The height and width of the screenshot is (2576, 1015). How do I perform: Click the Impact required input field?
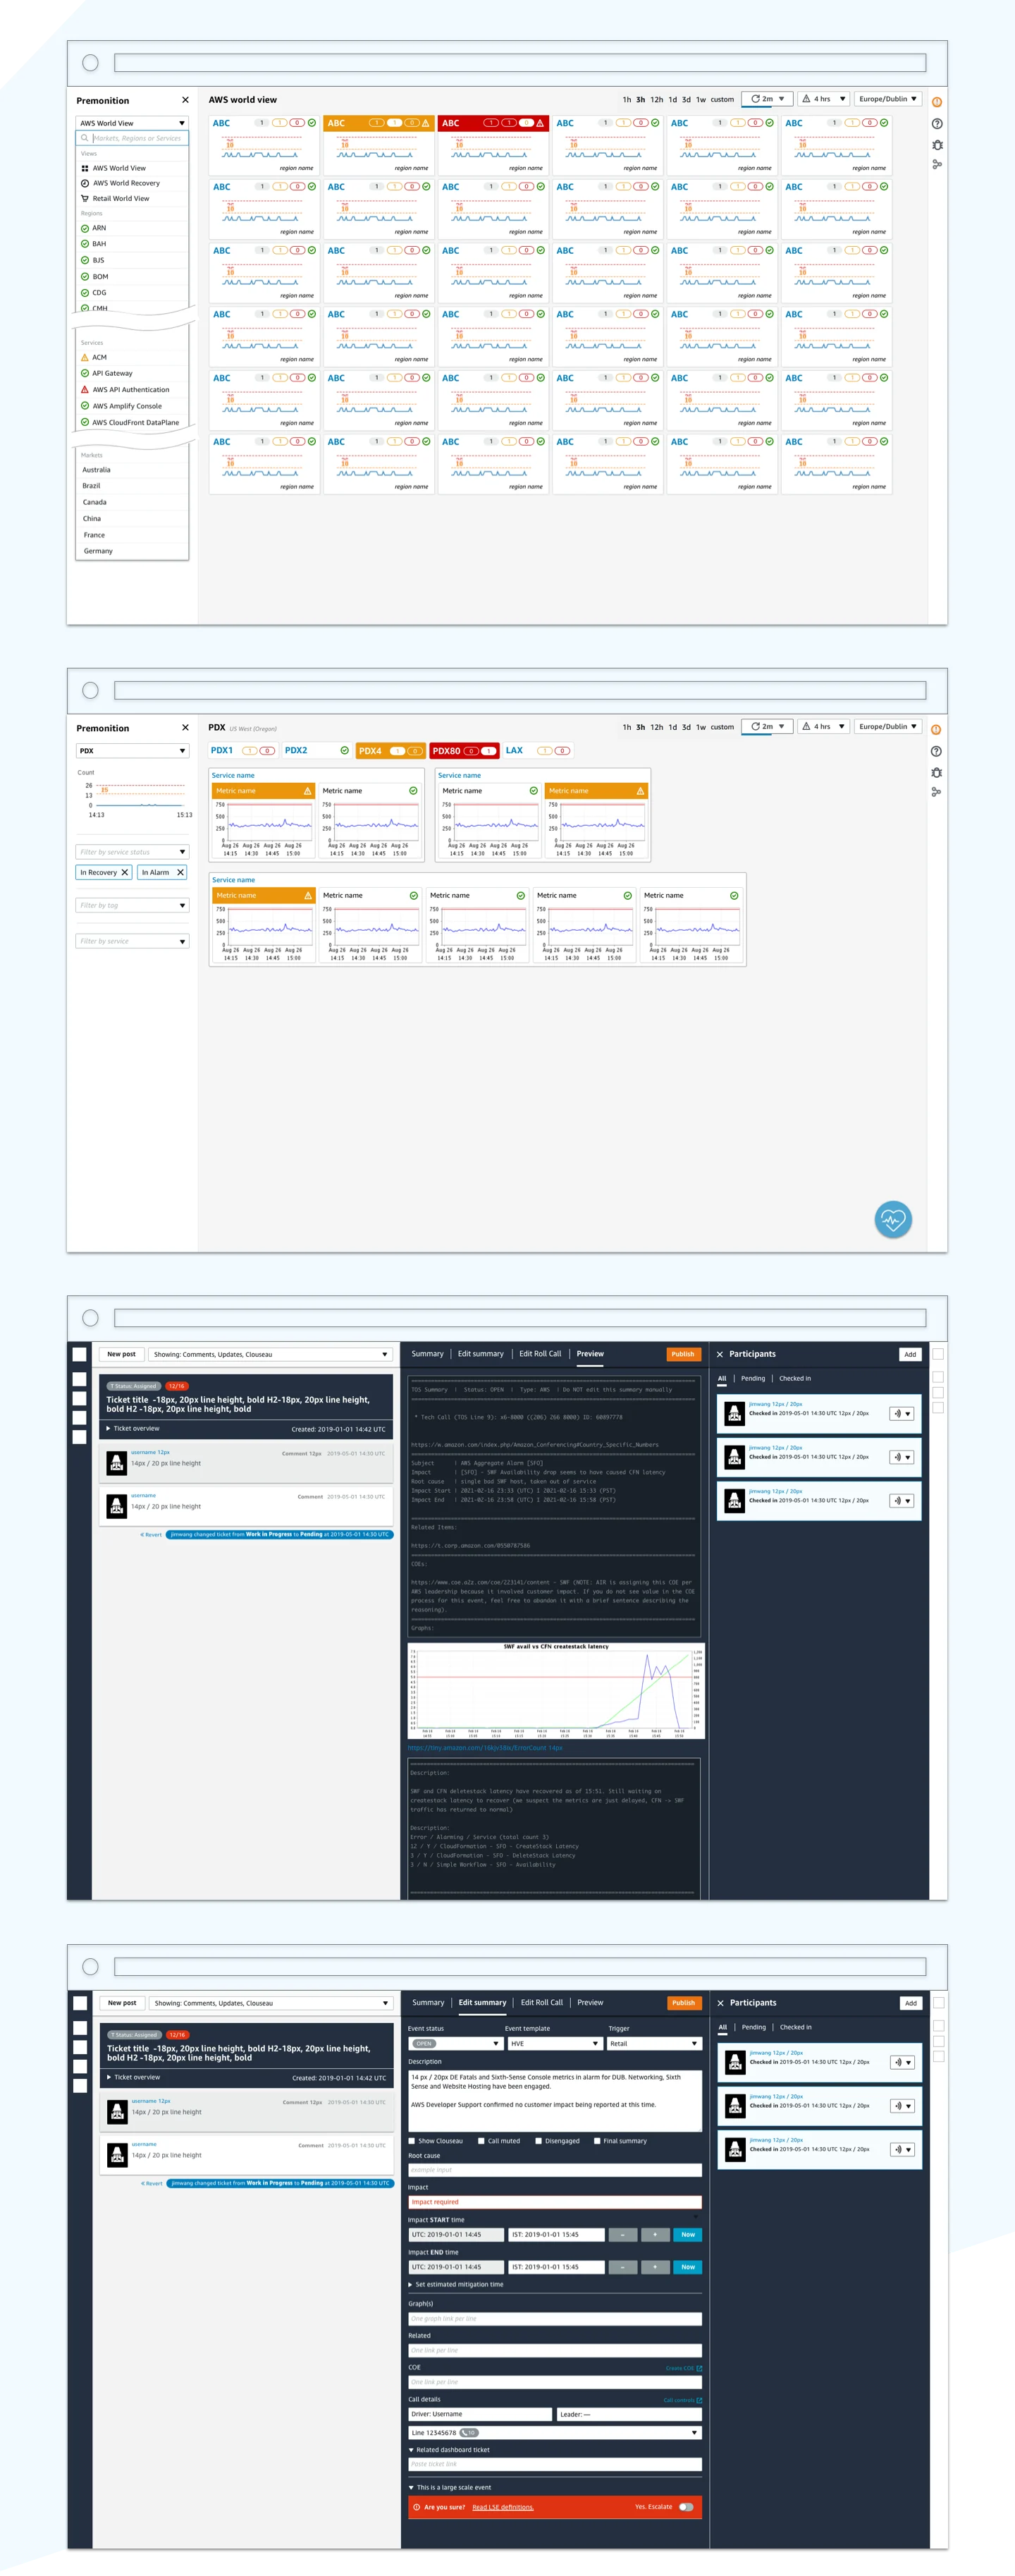pos(555,2202)
